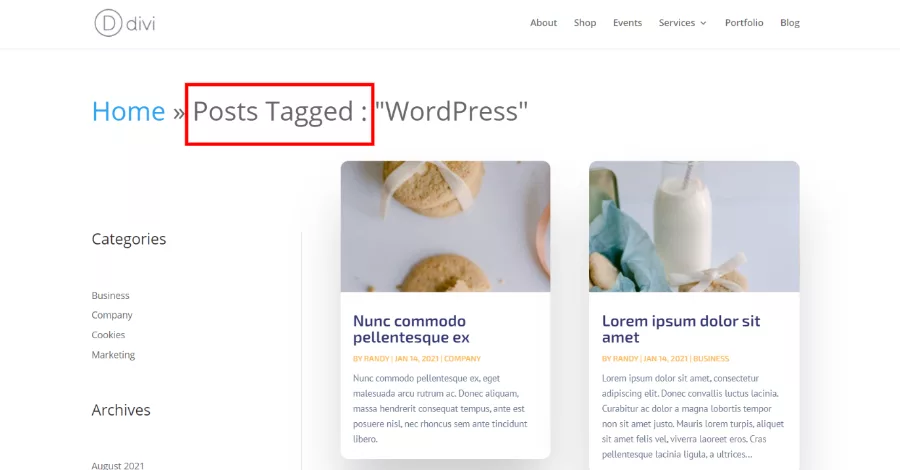The width and height of the screenshot is (900, 470).
Task: Click BUSINESS category on Lorem ipsum post
Action: (711, 359)
